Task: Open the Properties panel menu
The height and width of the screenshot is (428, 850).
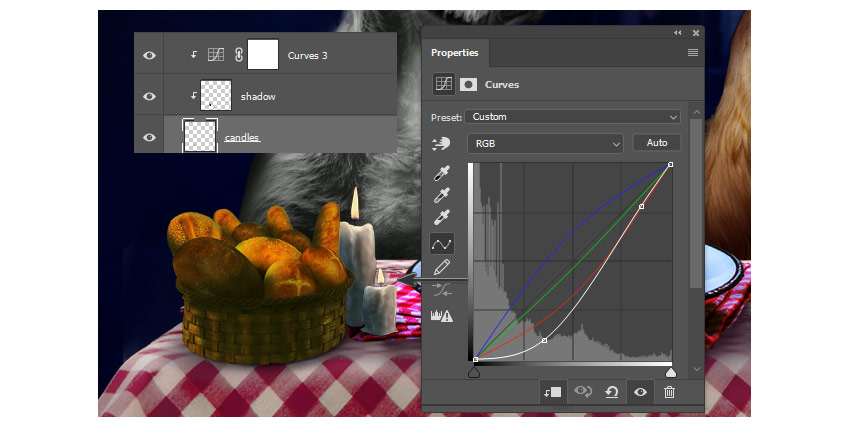Action: coord(693,53)
